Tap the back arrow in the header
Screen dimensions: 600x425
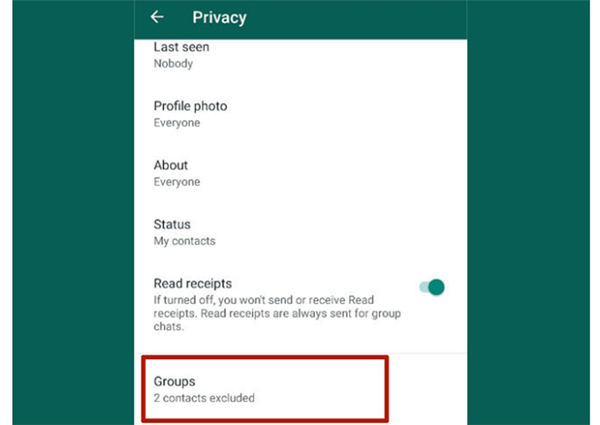click(157, 17)
